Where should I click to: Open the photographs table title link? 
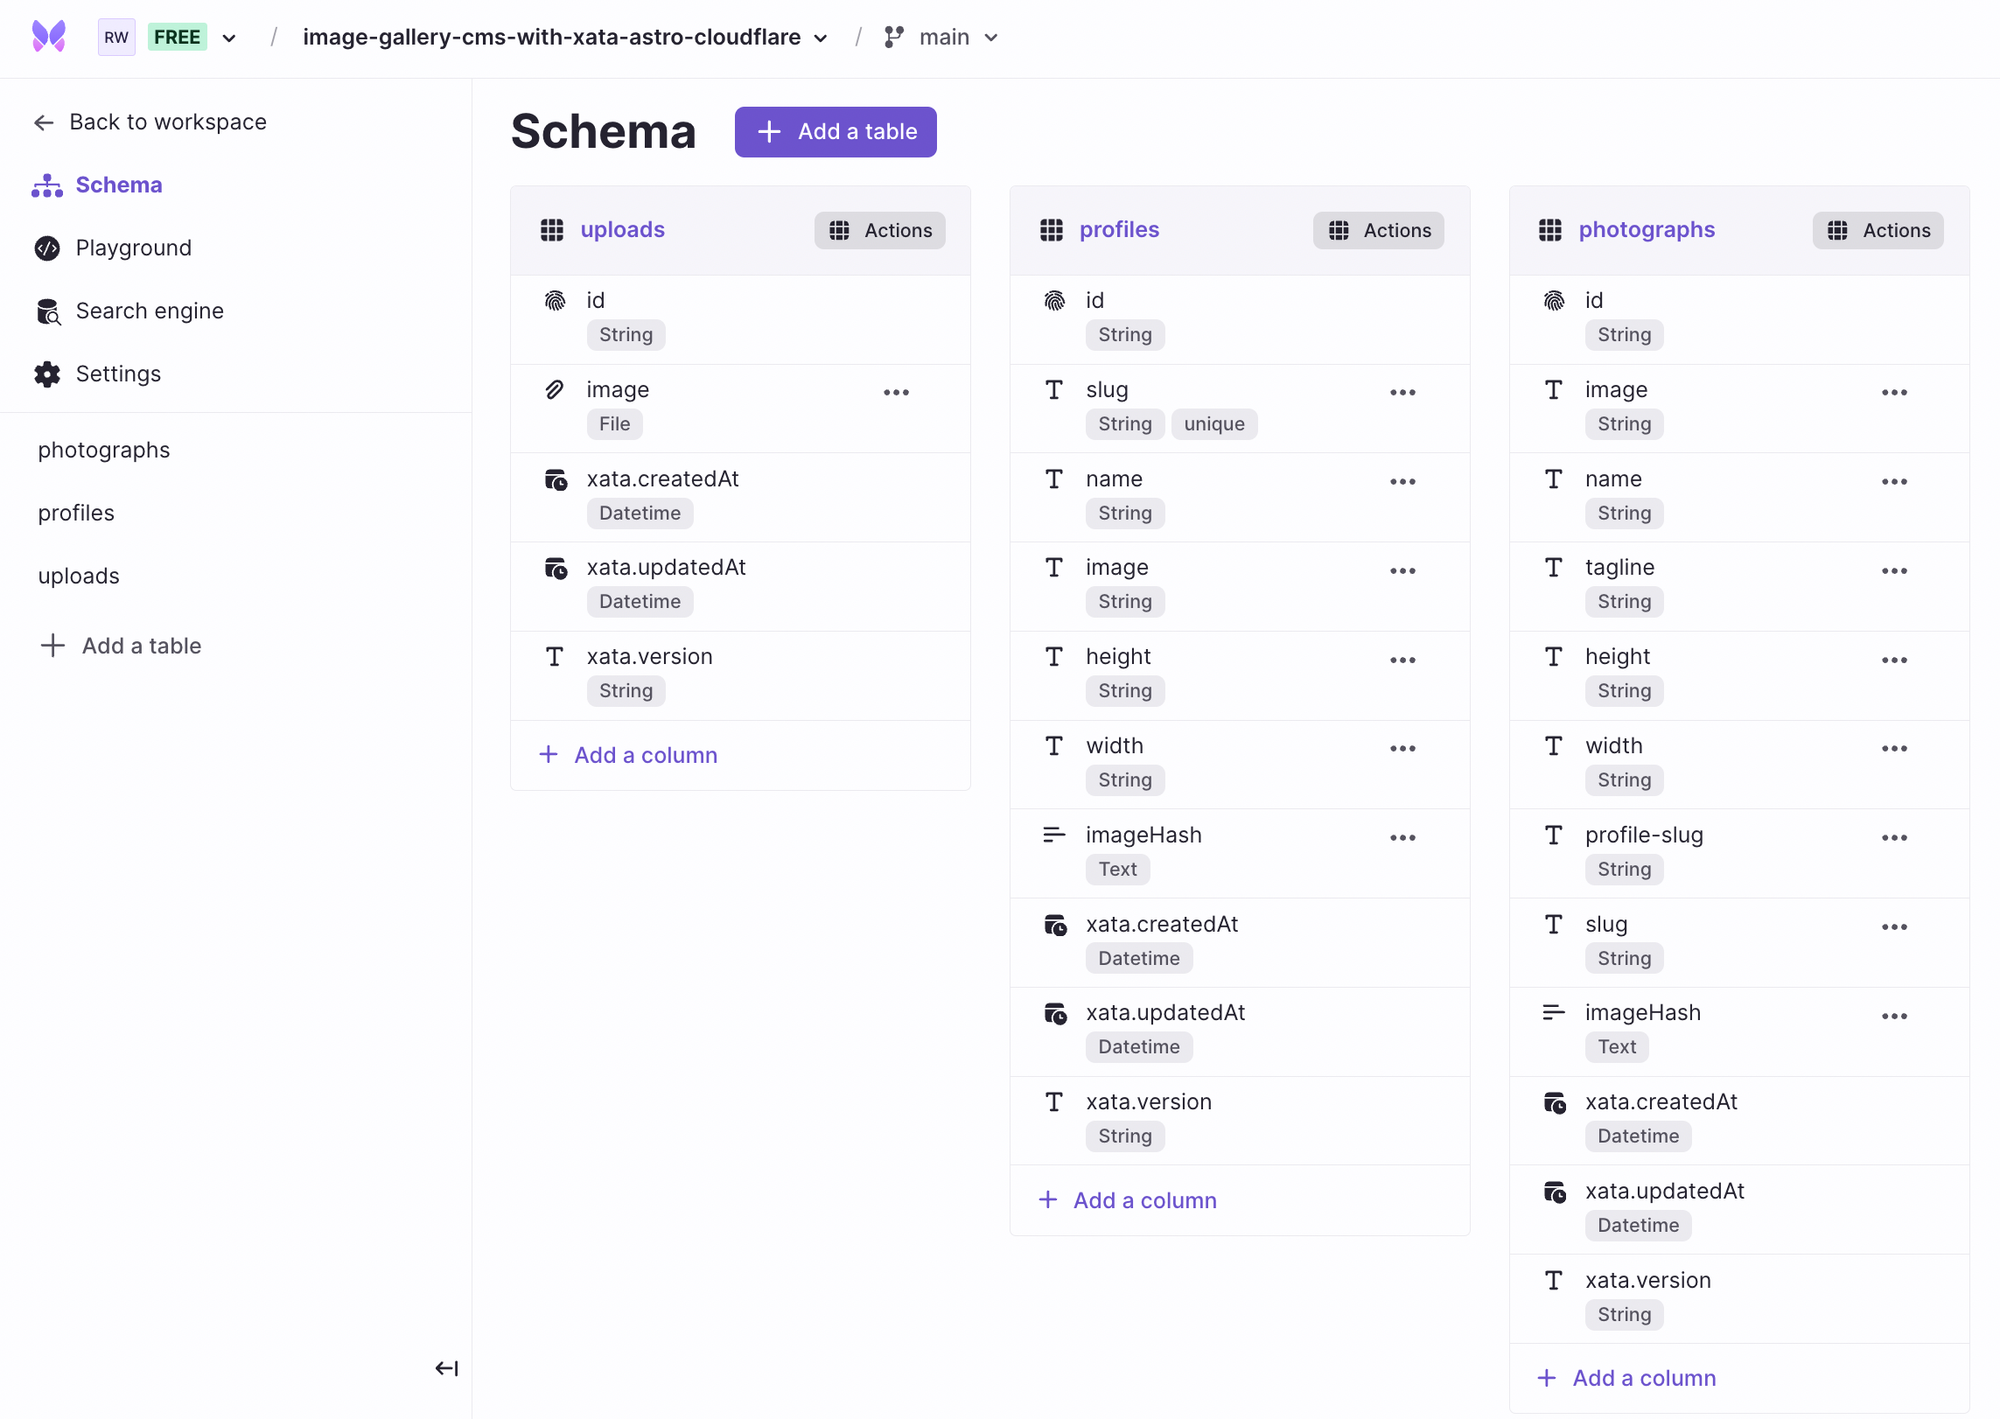(x=1646, y=230)
